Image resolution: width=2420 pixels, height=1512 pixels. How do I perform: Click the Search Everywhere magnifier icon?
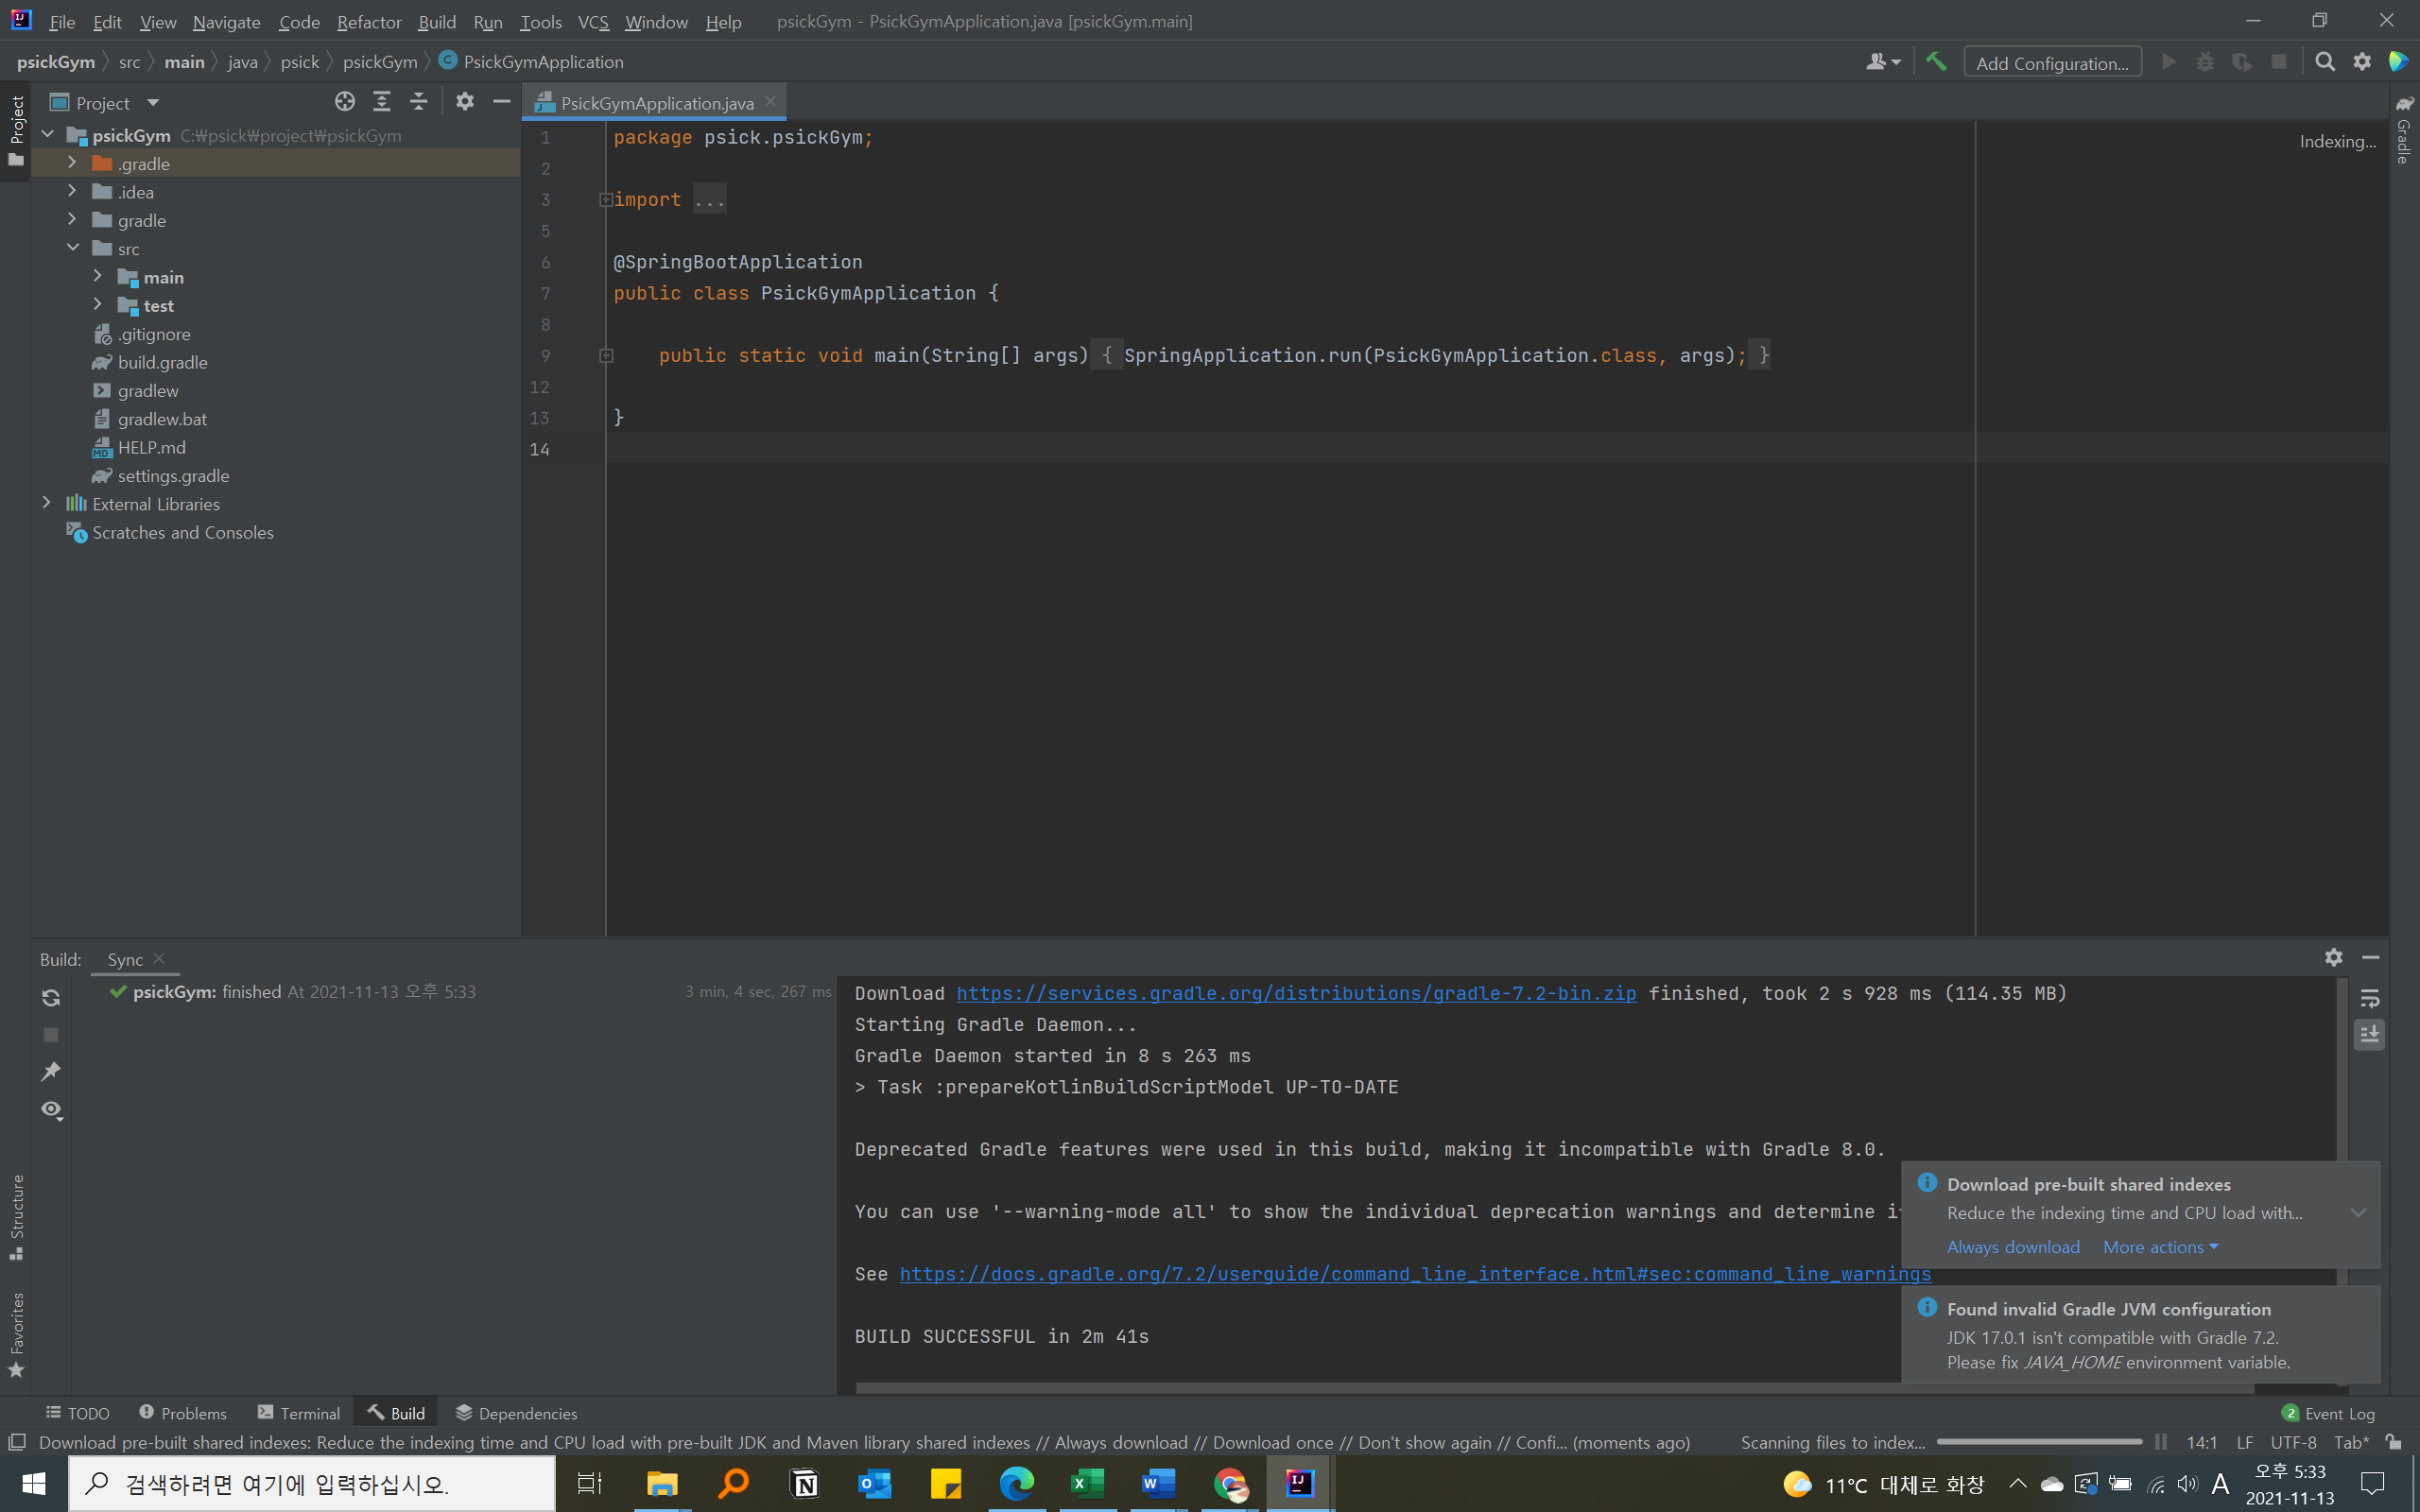(x=2325, y=62)
